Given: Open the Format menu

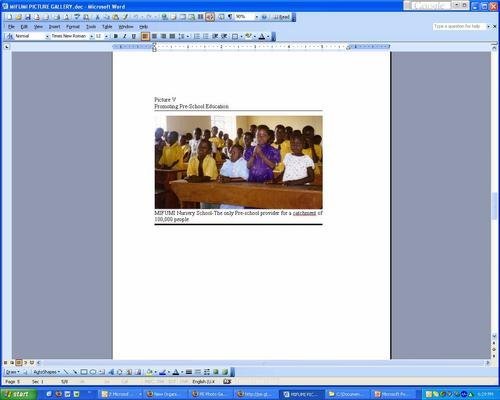Looking at the screenshot, I should pyautogui.click(x=73, y=27).
